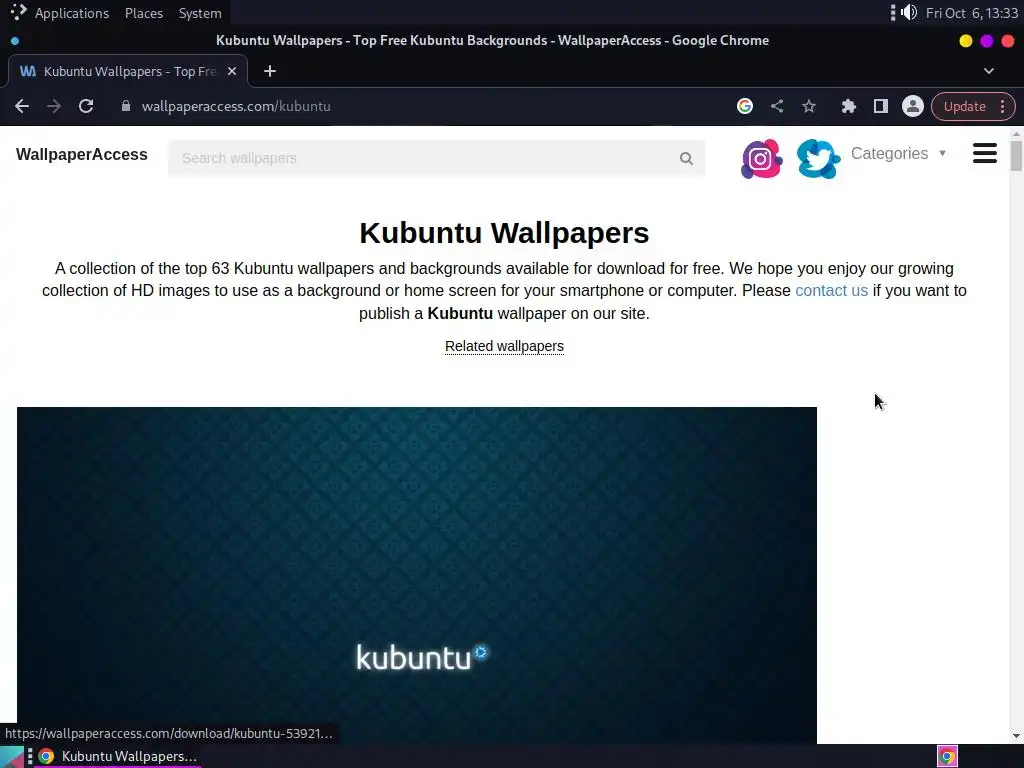Screen dimensions: 1024x768
Task: Open the System menu
Action: pos(200,13)
